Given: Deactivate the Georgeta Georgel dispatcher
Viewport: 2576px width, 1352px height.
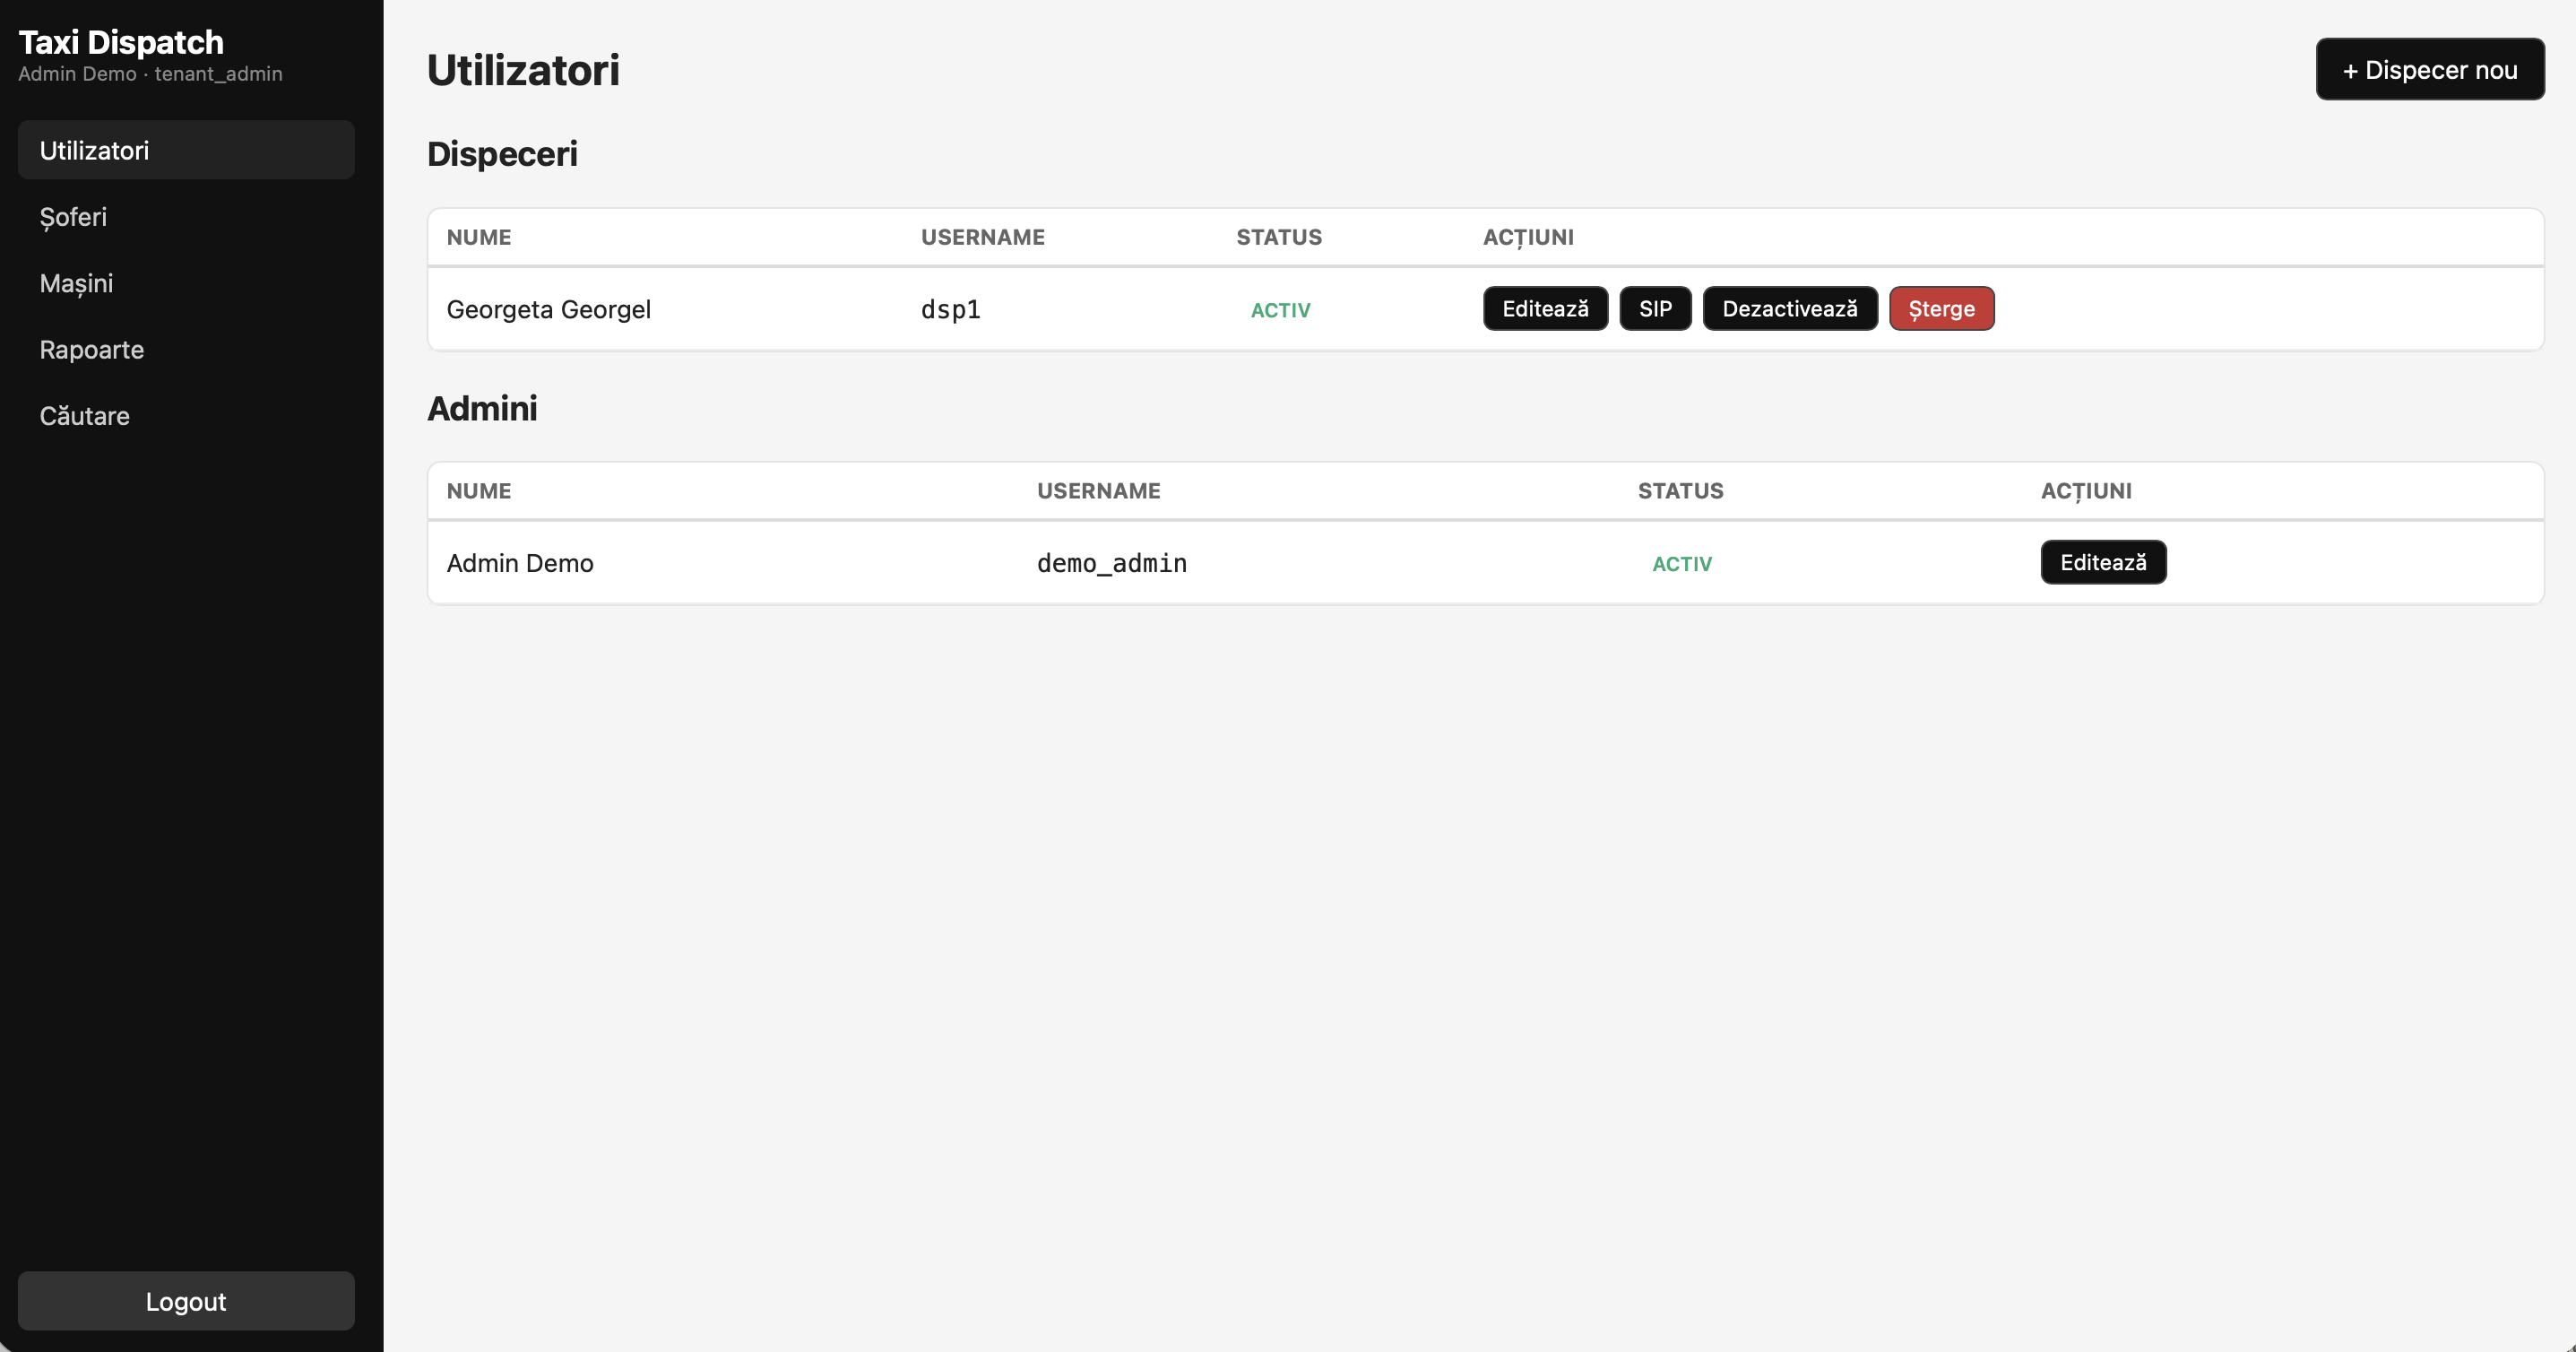Looking at the screenshot, I should coord(1789,308).
